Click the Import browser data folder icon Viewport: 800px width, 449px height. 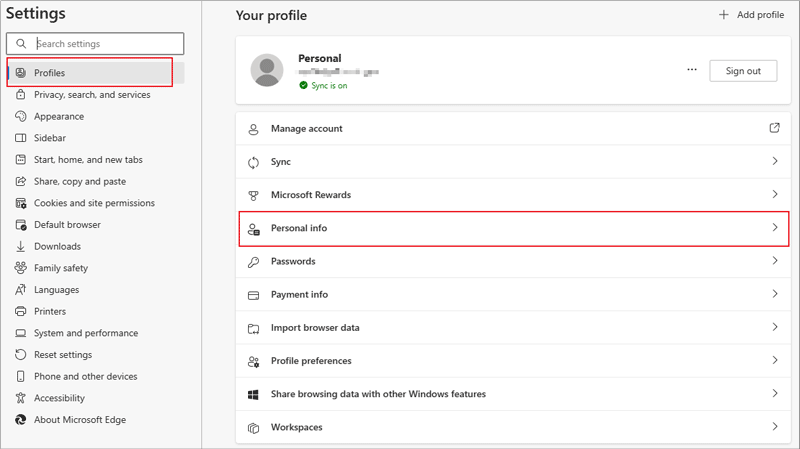254,328
